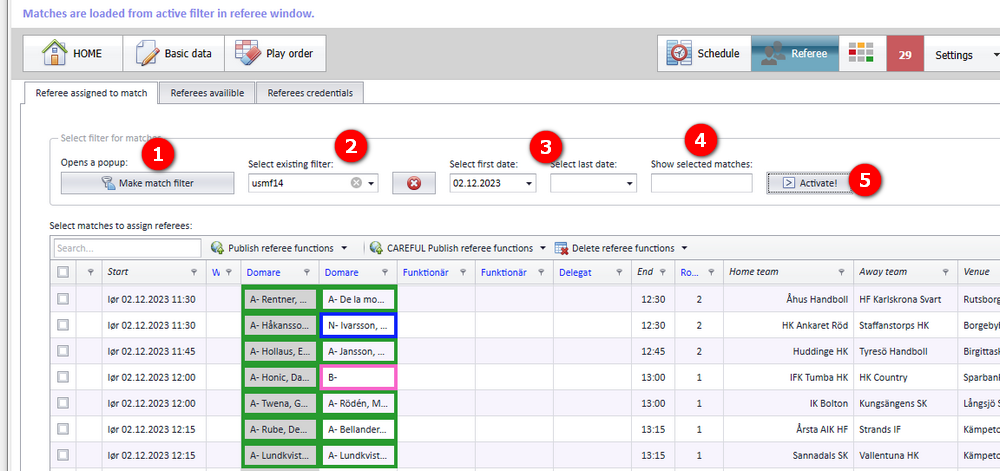The height and width of the screenshot is (471, 1000).
Task: Click the red 29 notification badge
Action: (x=905, y=55)
